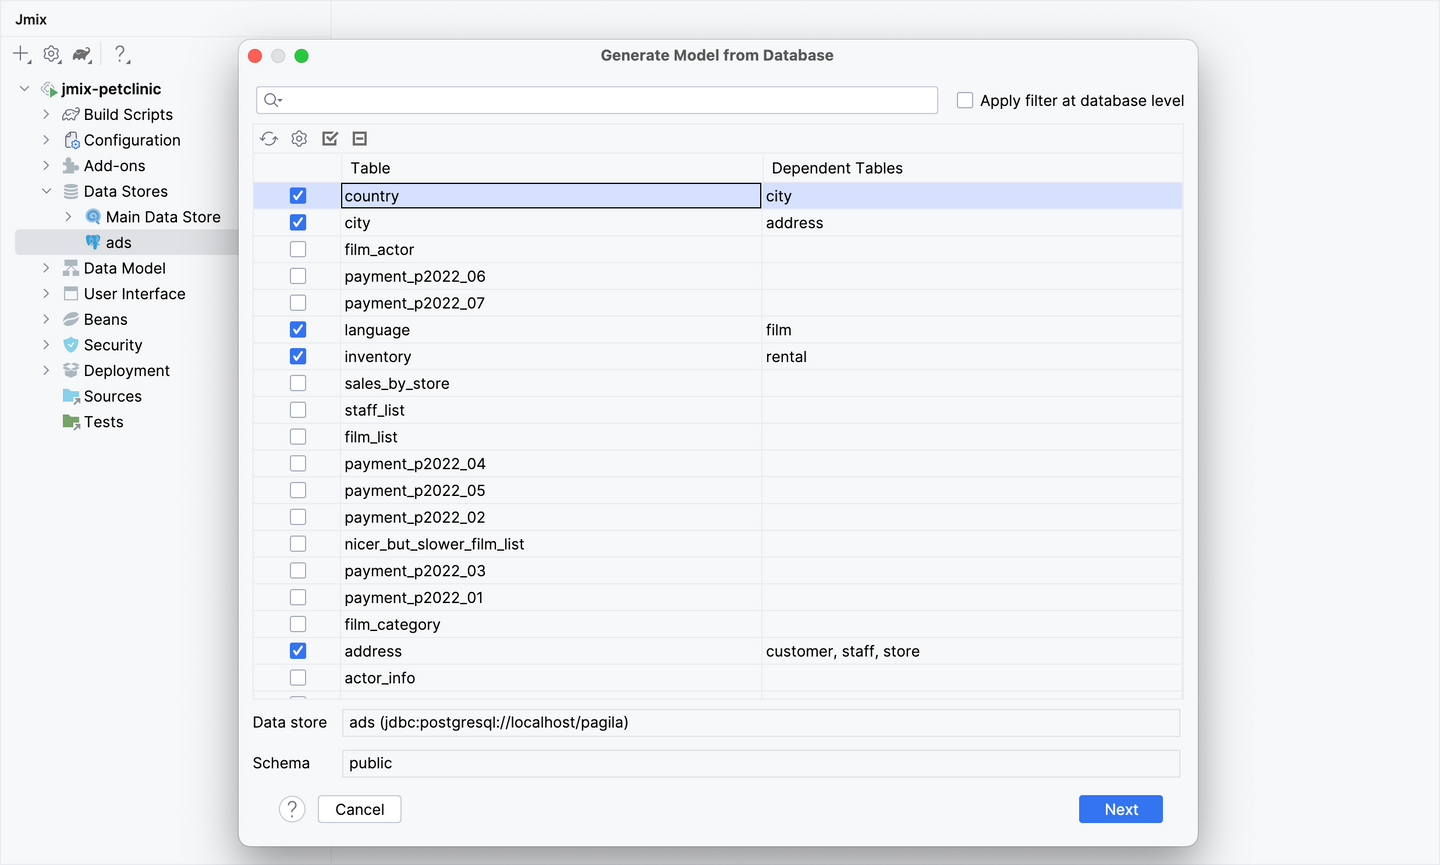
Task: Click the Cancel button
Action: [x=360, y=809]
